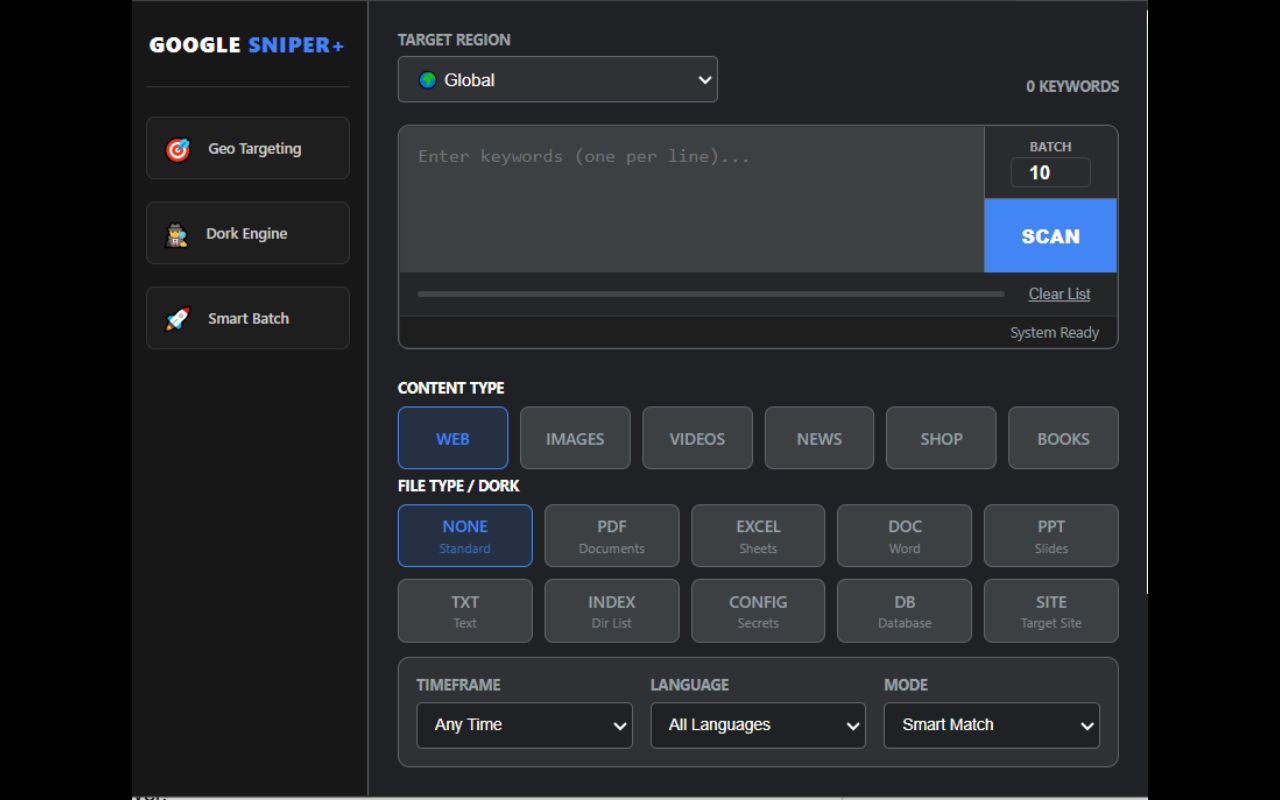Screen dimensions: 1280x800
Task: Select NEWS content type
Action: click(819, 438)
